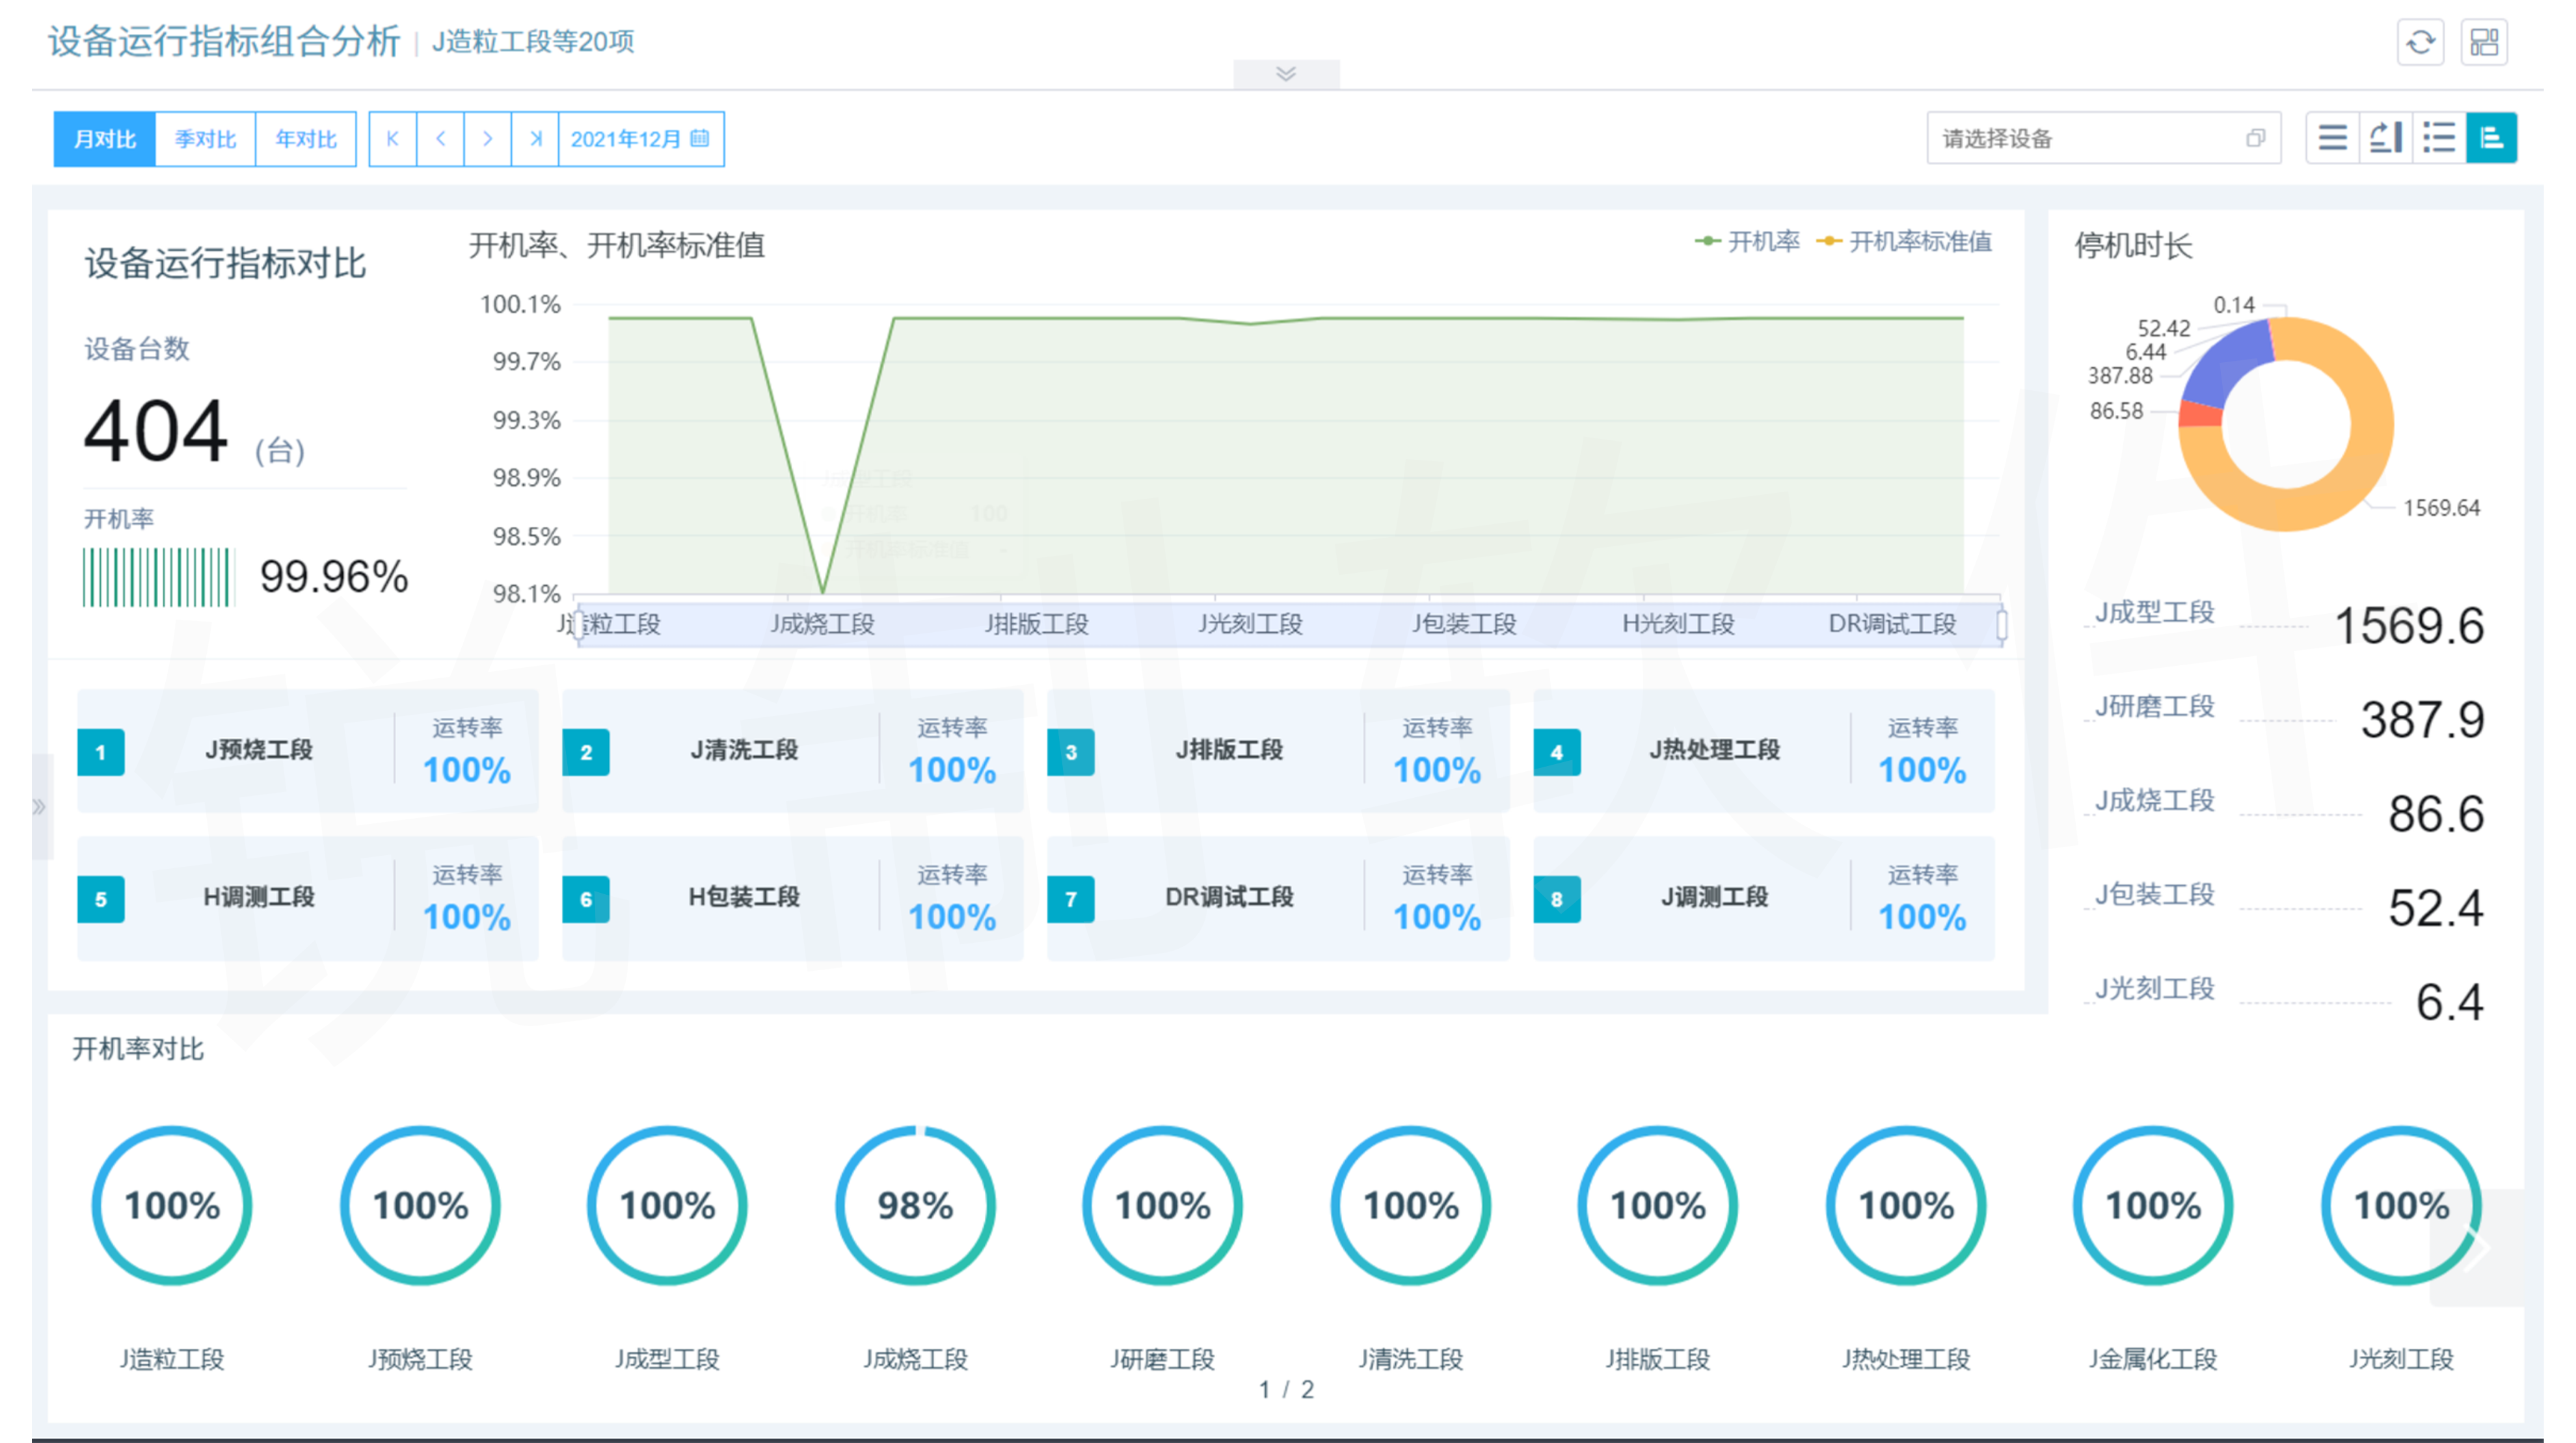This screenshot has width=2576, height=1443.
Task: Switch to 年对比 tab
Action: click(x=306, y=139)
